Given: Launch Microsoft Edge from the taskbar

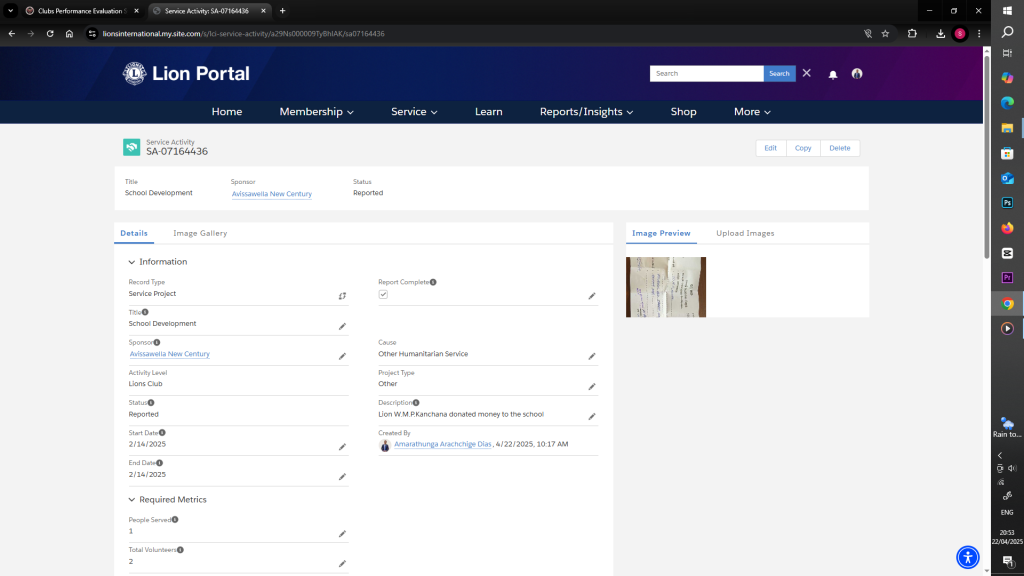Looking at the screenshot, I should [x=1007, y=103].
